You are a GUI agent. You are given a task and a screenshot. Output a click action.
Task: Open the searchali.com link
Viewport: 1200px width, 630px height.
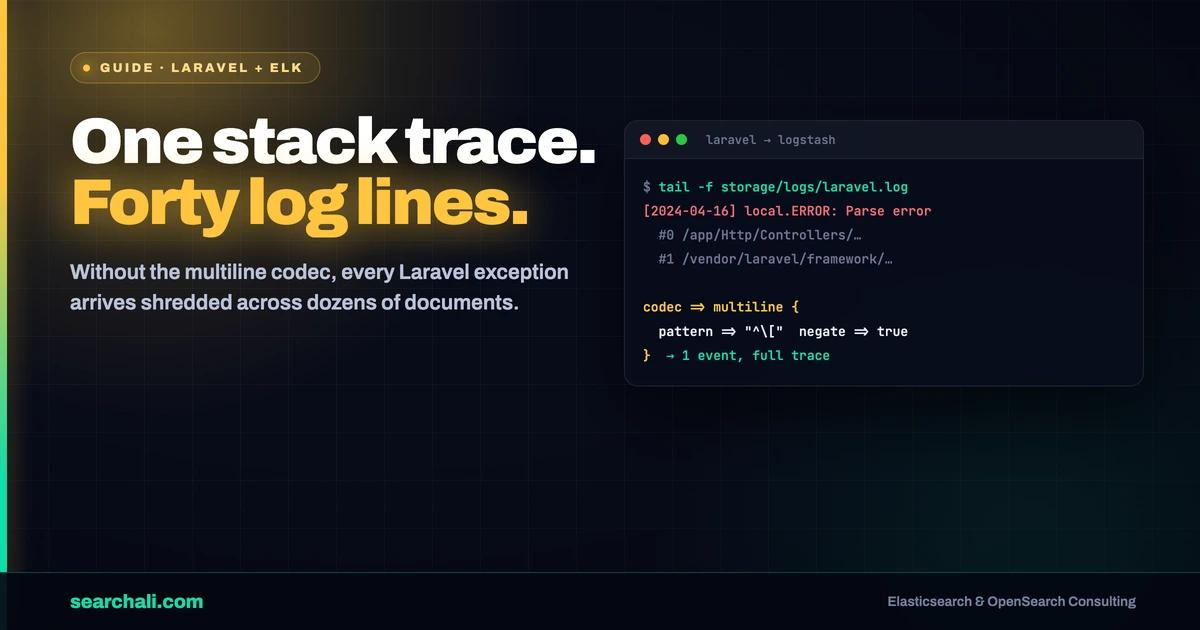pos(136,601)
